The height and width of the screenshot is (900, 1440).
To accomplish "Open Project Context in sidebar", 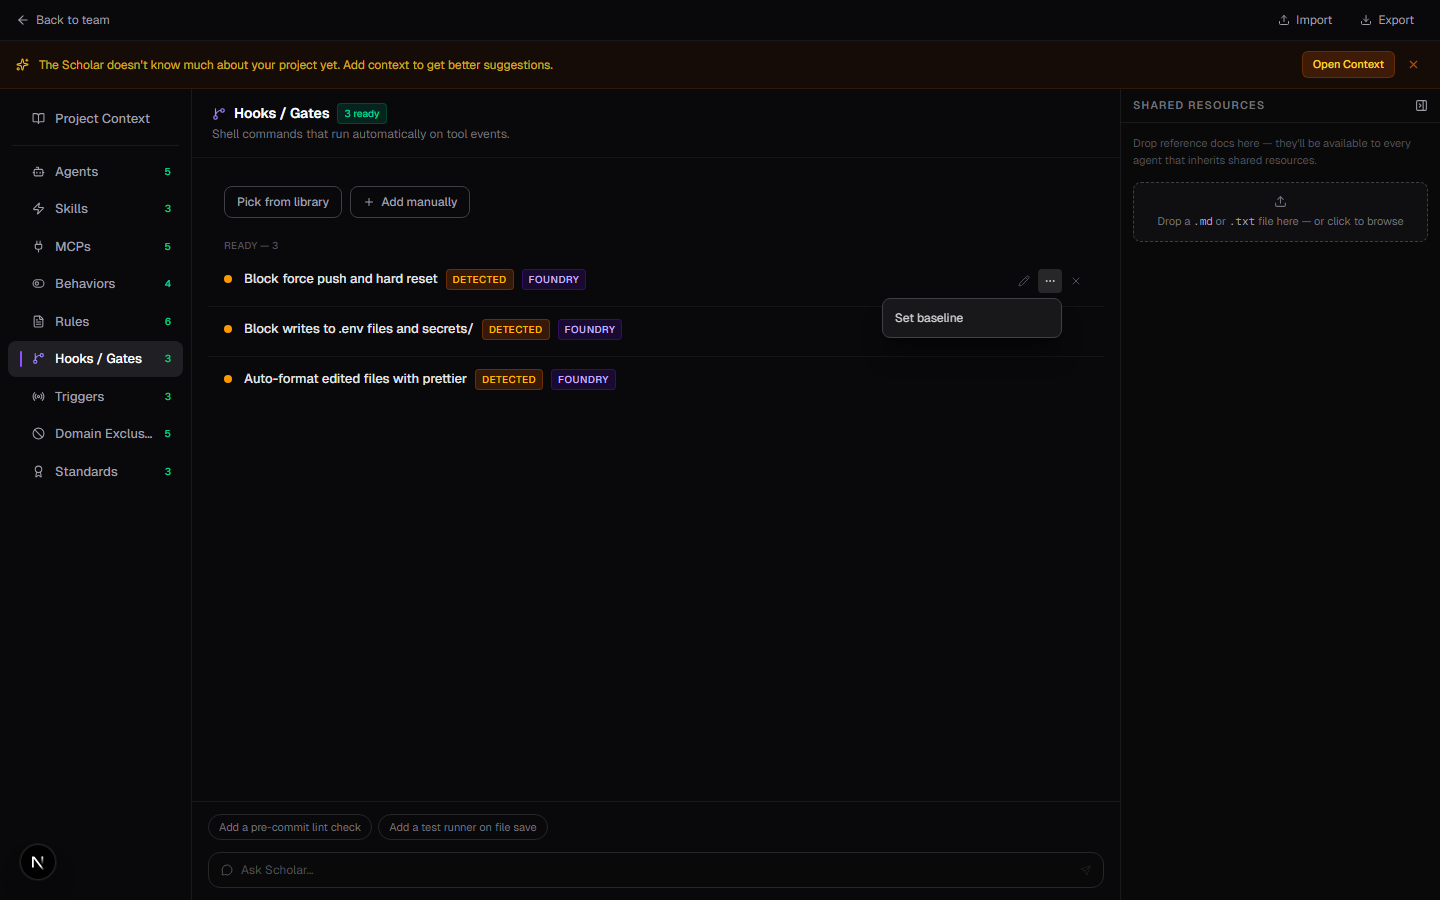I will [95, 118].
